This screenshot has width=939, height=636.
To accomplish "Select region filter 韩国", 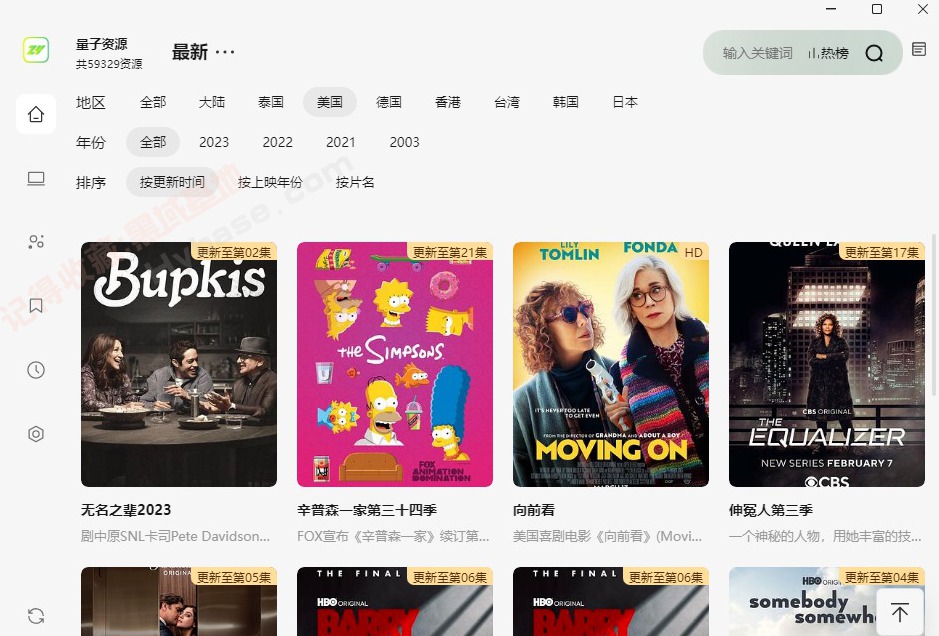I will (x=565, y=102).
